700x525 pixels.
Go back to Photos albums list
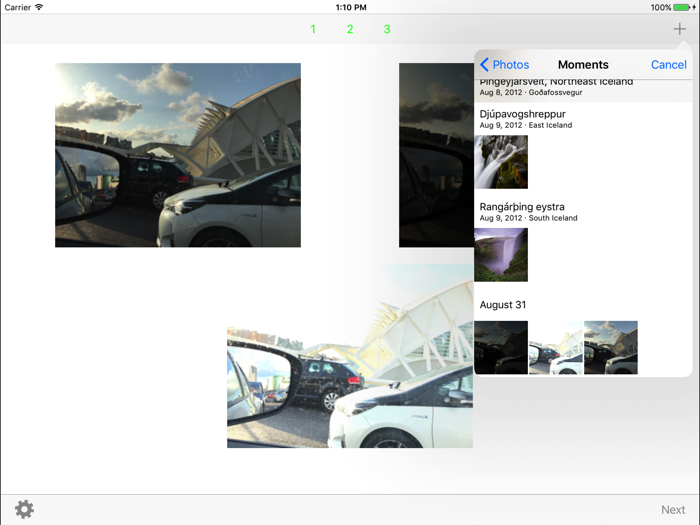[505, 65]
